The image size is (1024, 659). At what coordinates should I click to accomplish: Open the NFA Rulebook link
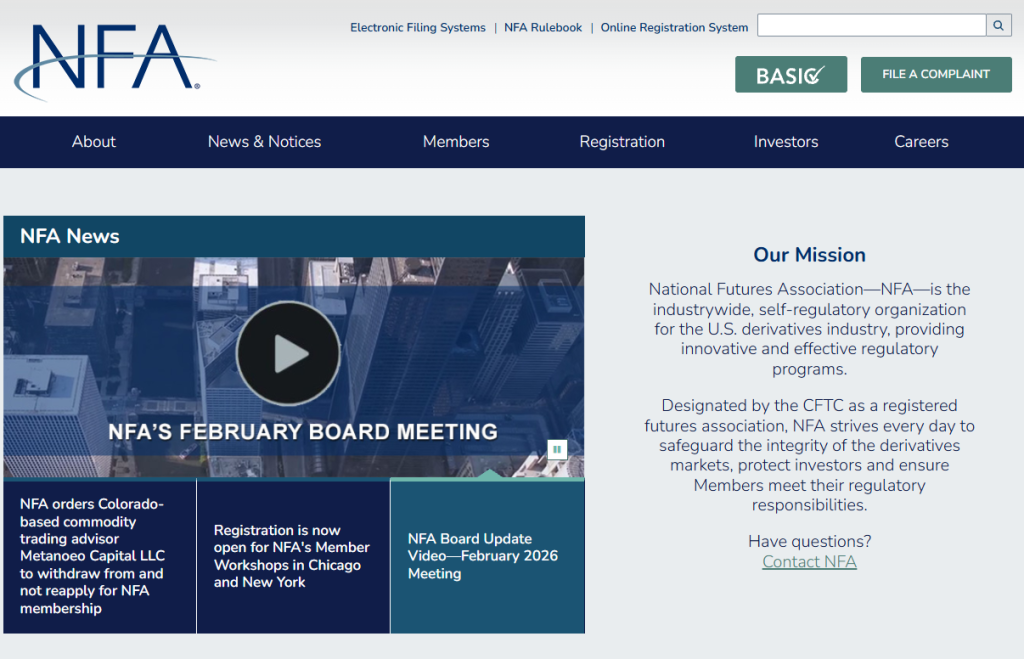(x=543, y=27)
